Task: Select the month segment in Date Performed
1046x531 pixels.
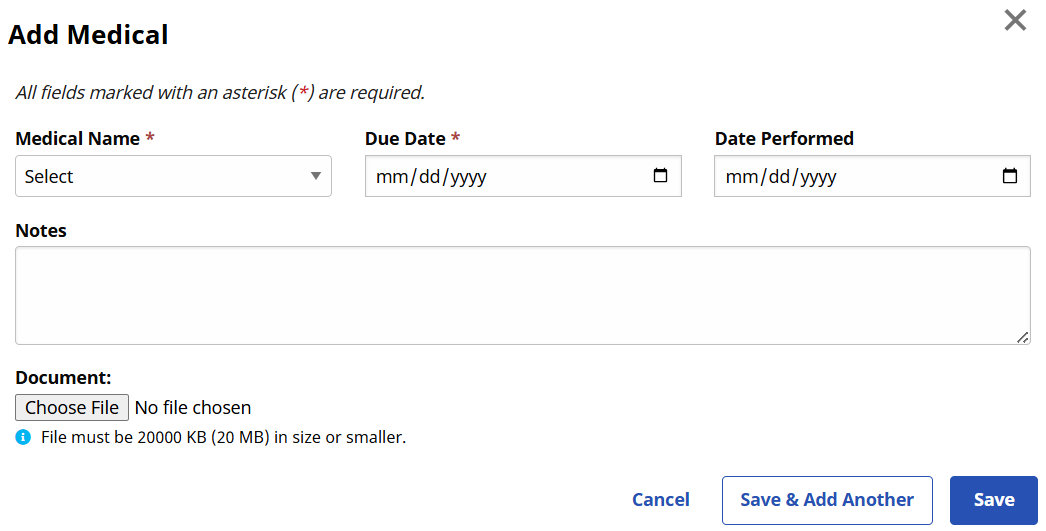Action: point(737,177)
